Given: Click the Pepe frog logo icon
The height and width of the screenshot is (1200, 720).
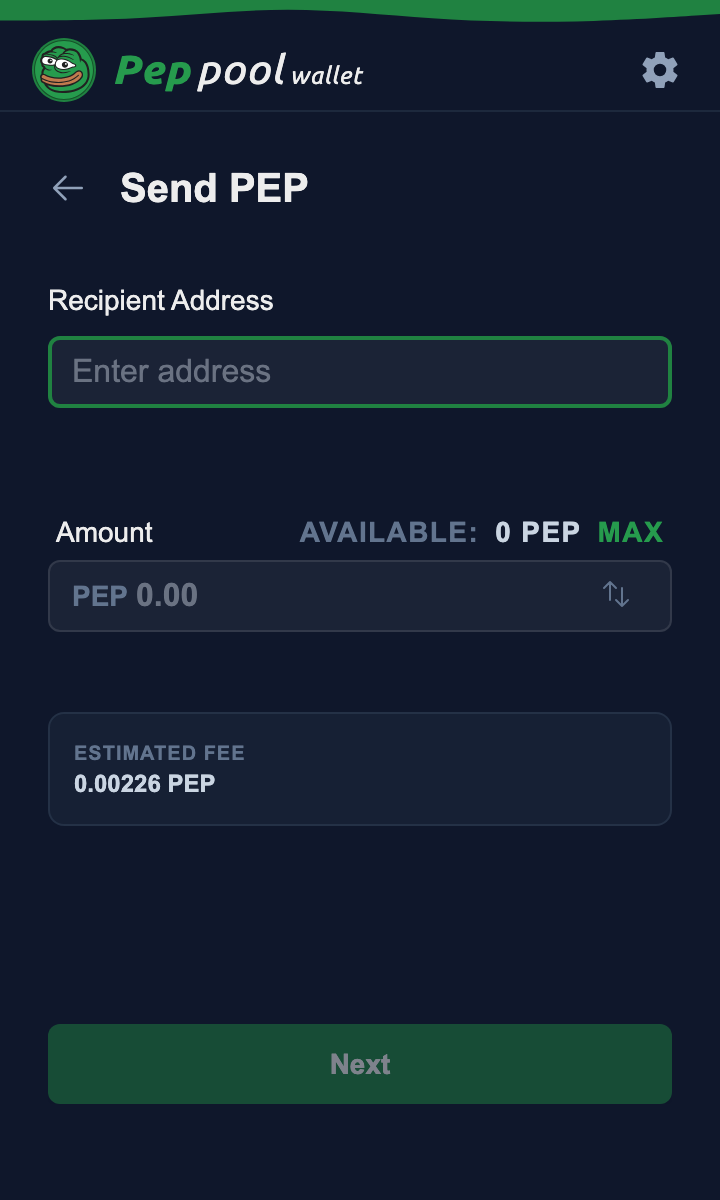Looking at the screenshot, I should coord(64,70).
